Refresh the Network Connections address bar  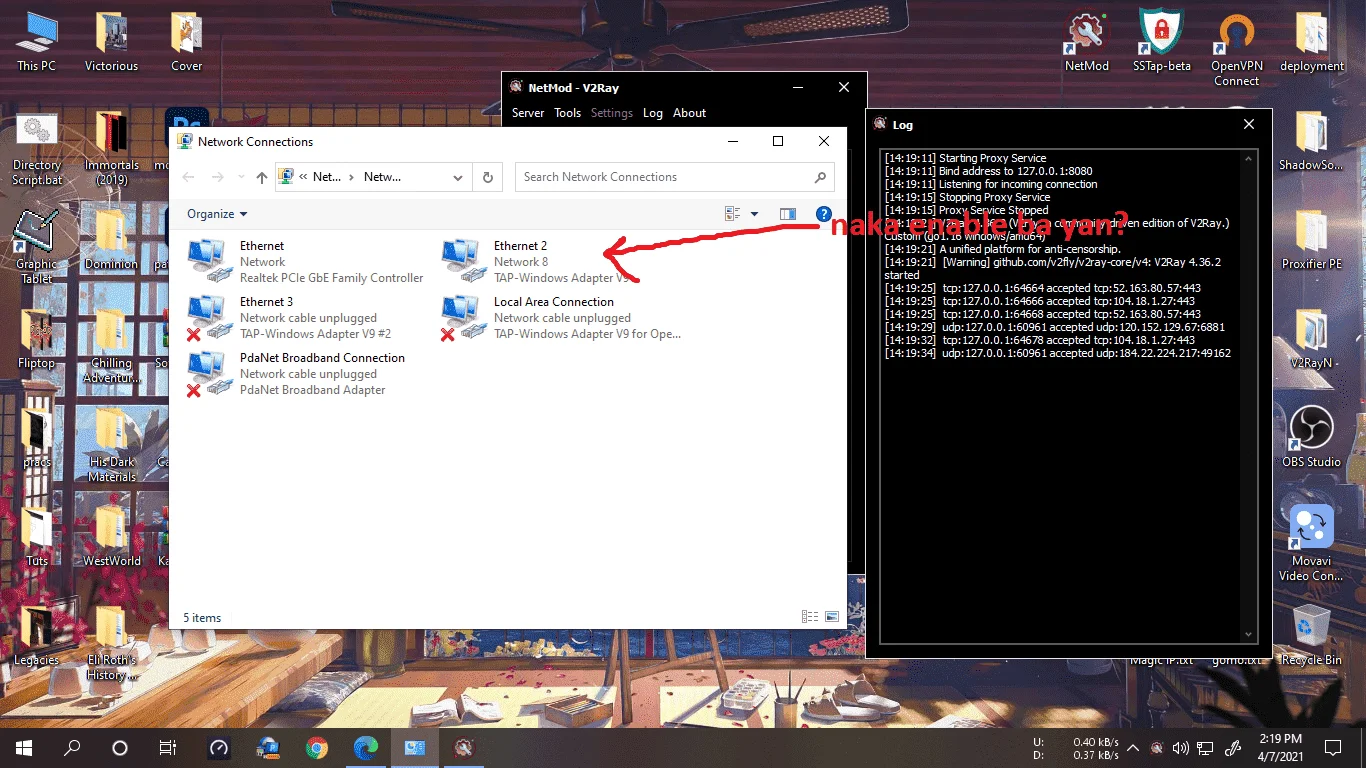488,177
